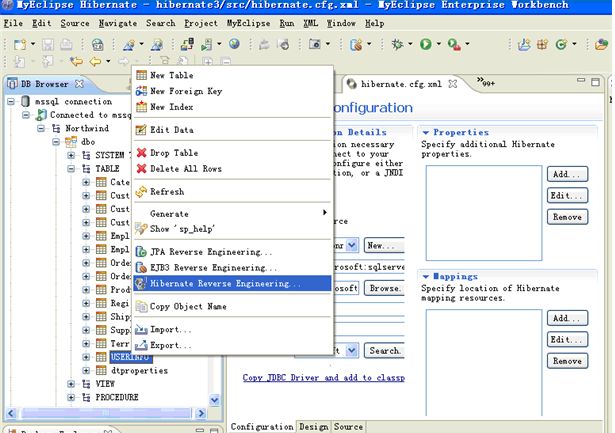Click the web browser globe icon

pos(235,44)
